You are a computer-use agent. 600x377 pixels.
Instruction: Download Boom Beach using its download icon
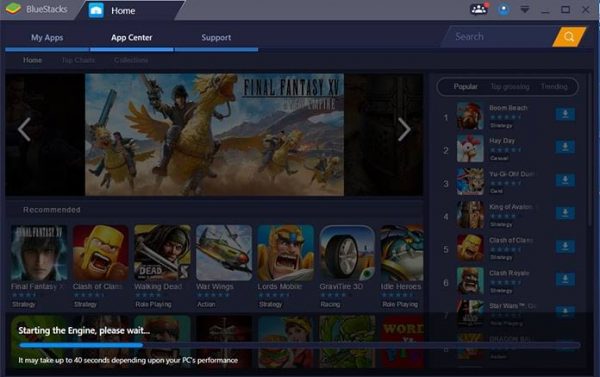565,114
